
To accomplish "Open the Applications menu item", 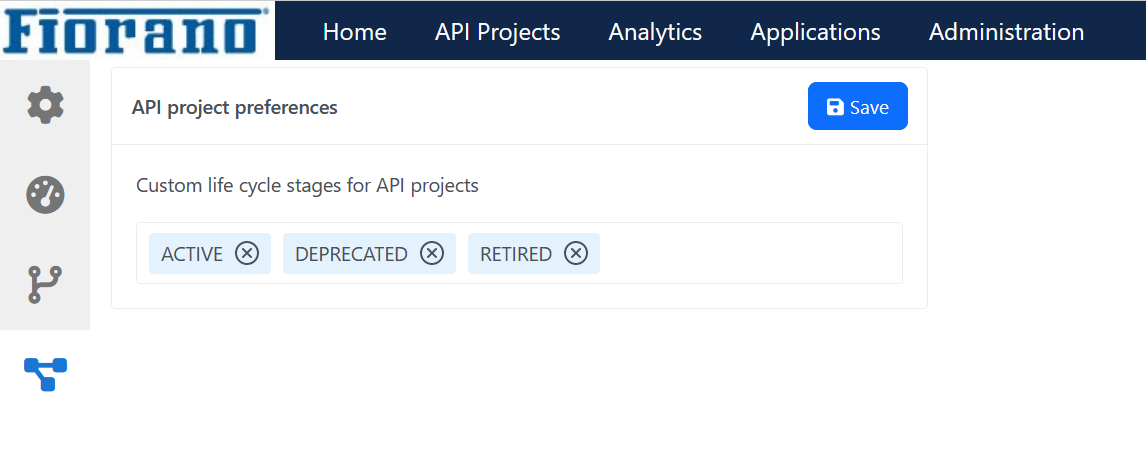I will click(816, 32).
